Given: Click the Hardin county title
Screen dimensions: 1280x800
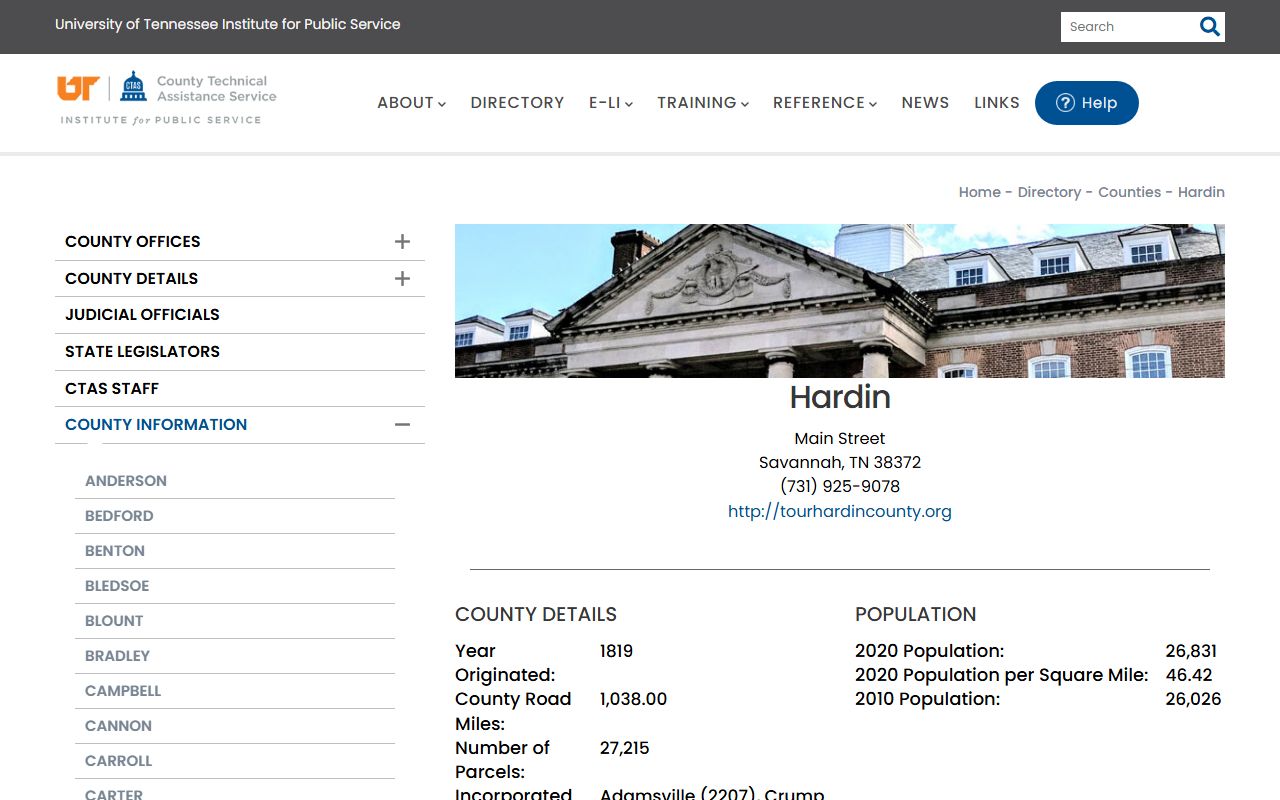Looking at the screenshot, I should coord(840,397).
